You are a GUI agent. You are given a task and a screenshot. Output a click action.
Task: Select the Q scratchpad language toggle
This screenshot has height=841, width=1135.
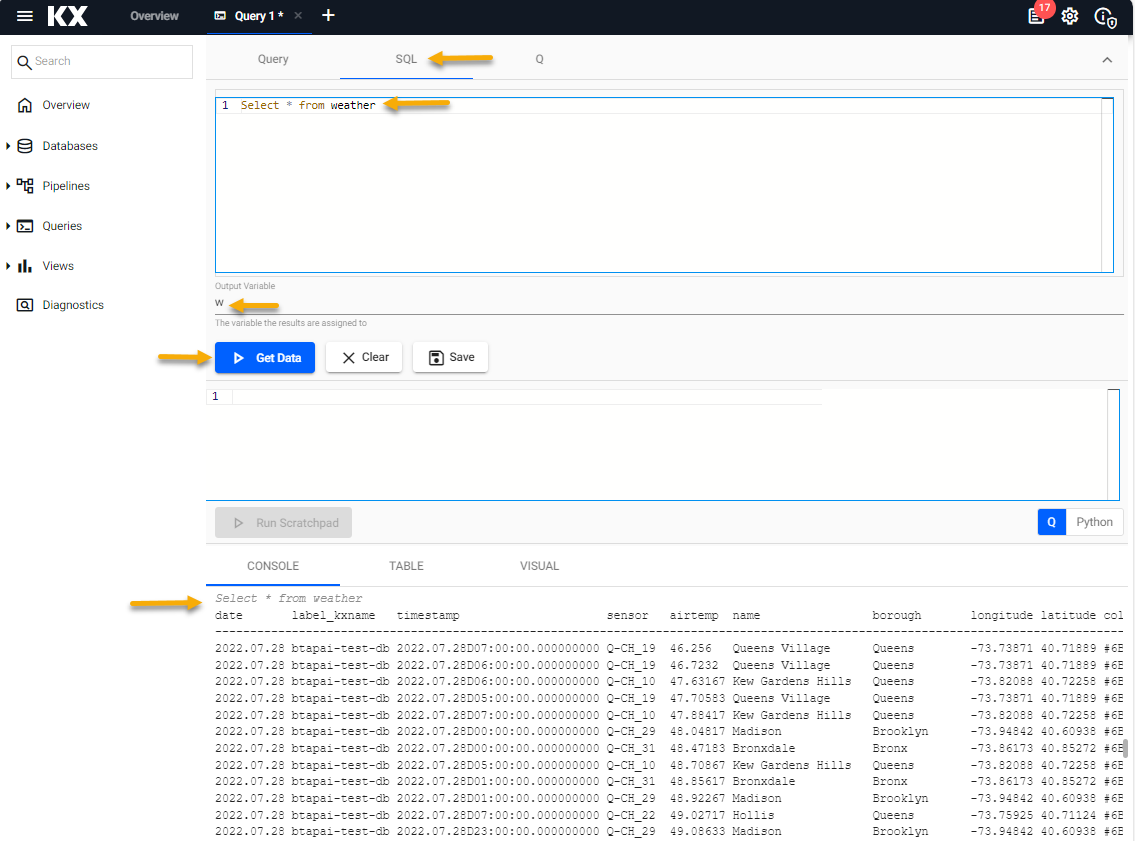1051,522
